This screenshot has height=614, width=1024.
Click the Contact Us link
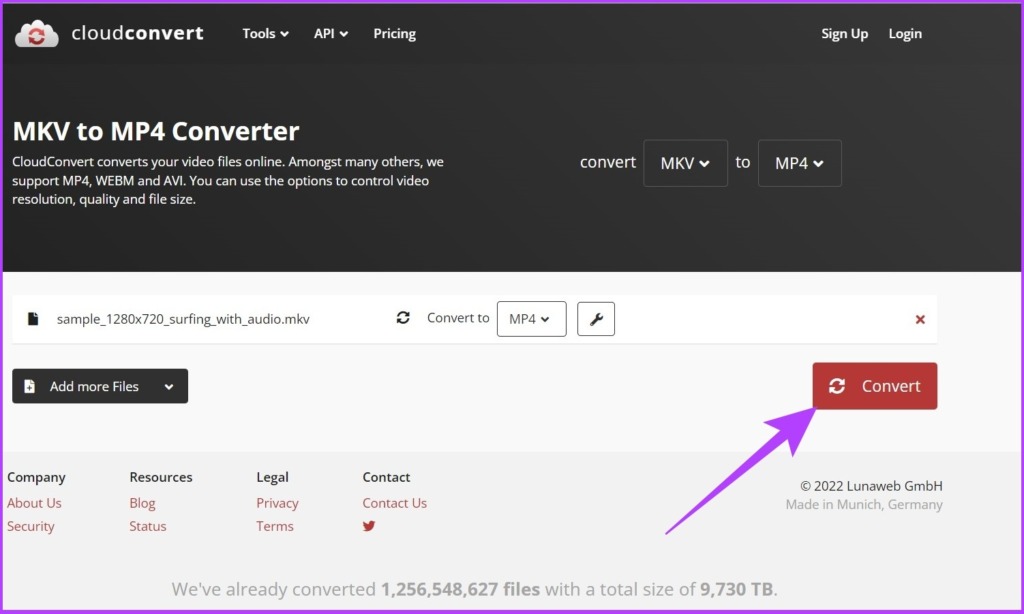click(394, 503)
